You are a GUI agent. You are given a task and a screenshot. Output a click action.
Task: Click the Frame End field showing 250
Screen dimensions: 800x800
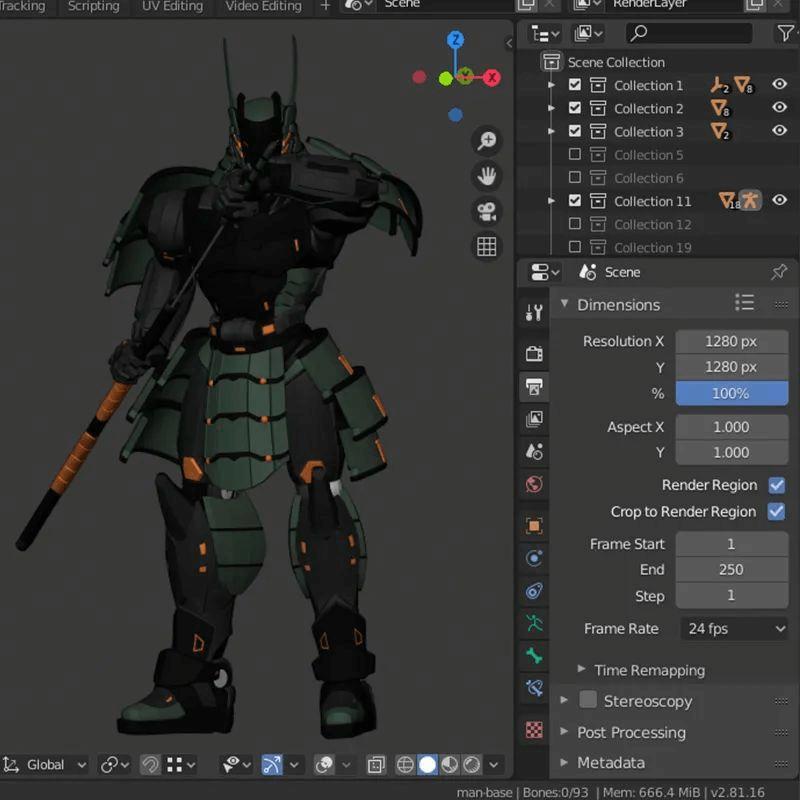click(732, 569)
